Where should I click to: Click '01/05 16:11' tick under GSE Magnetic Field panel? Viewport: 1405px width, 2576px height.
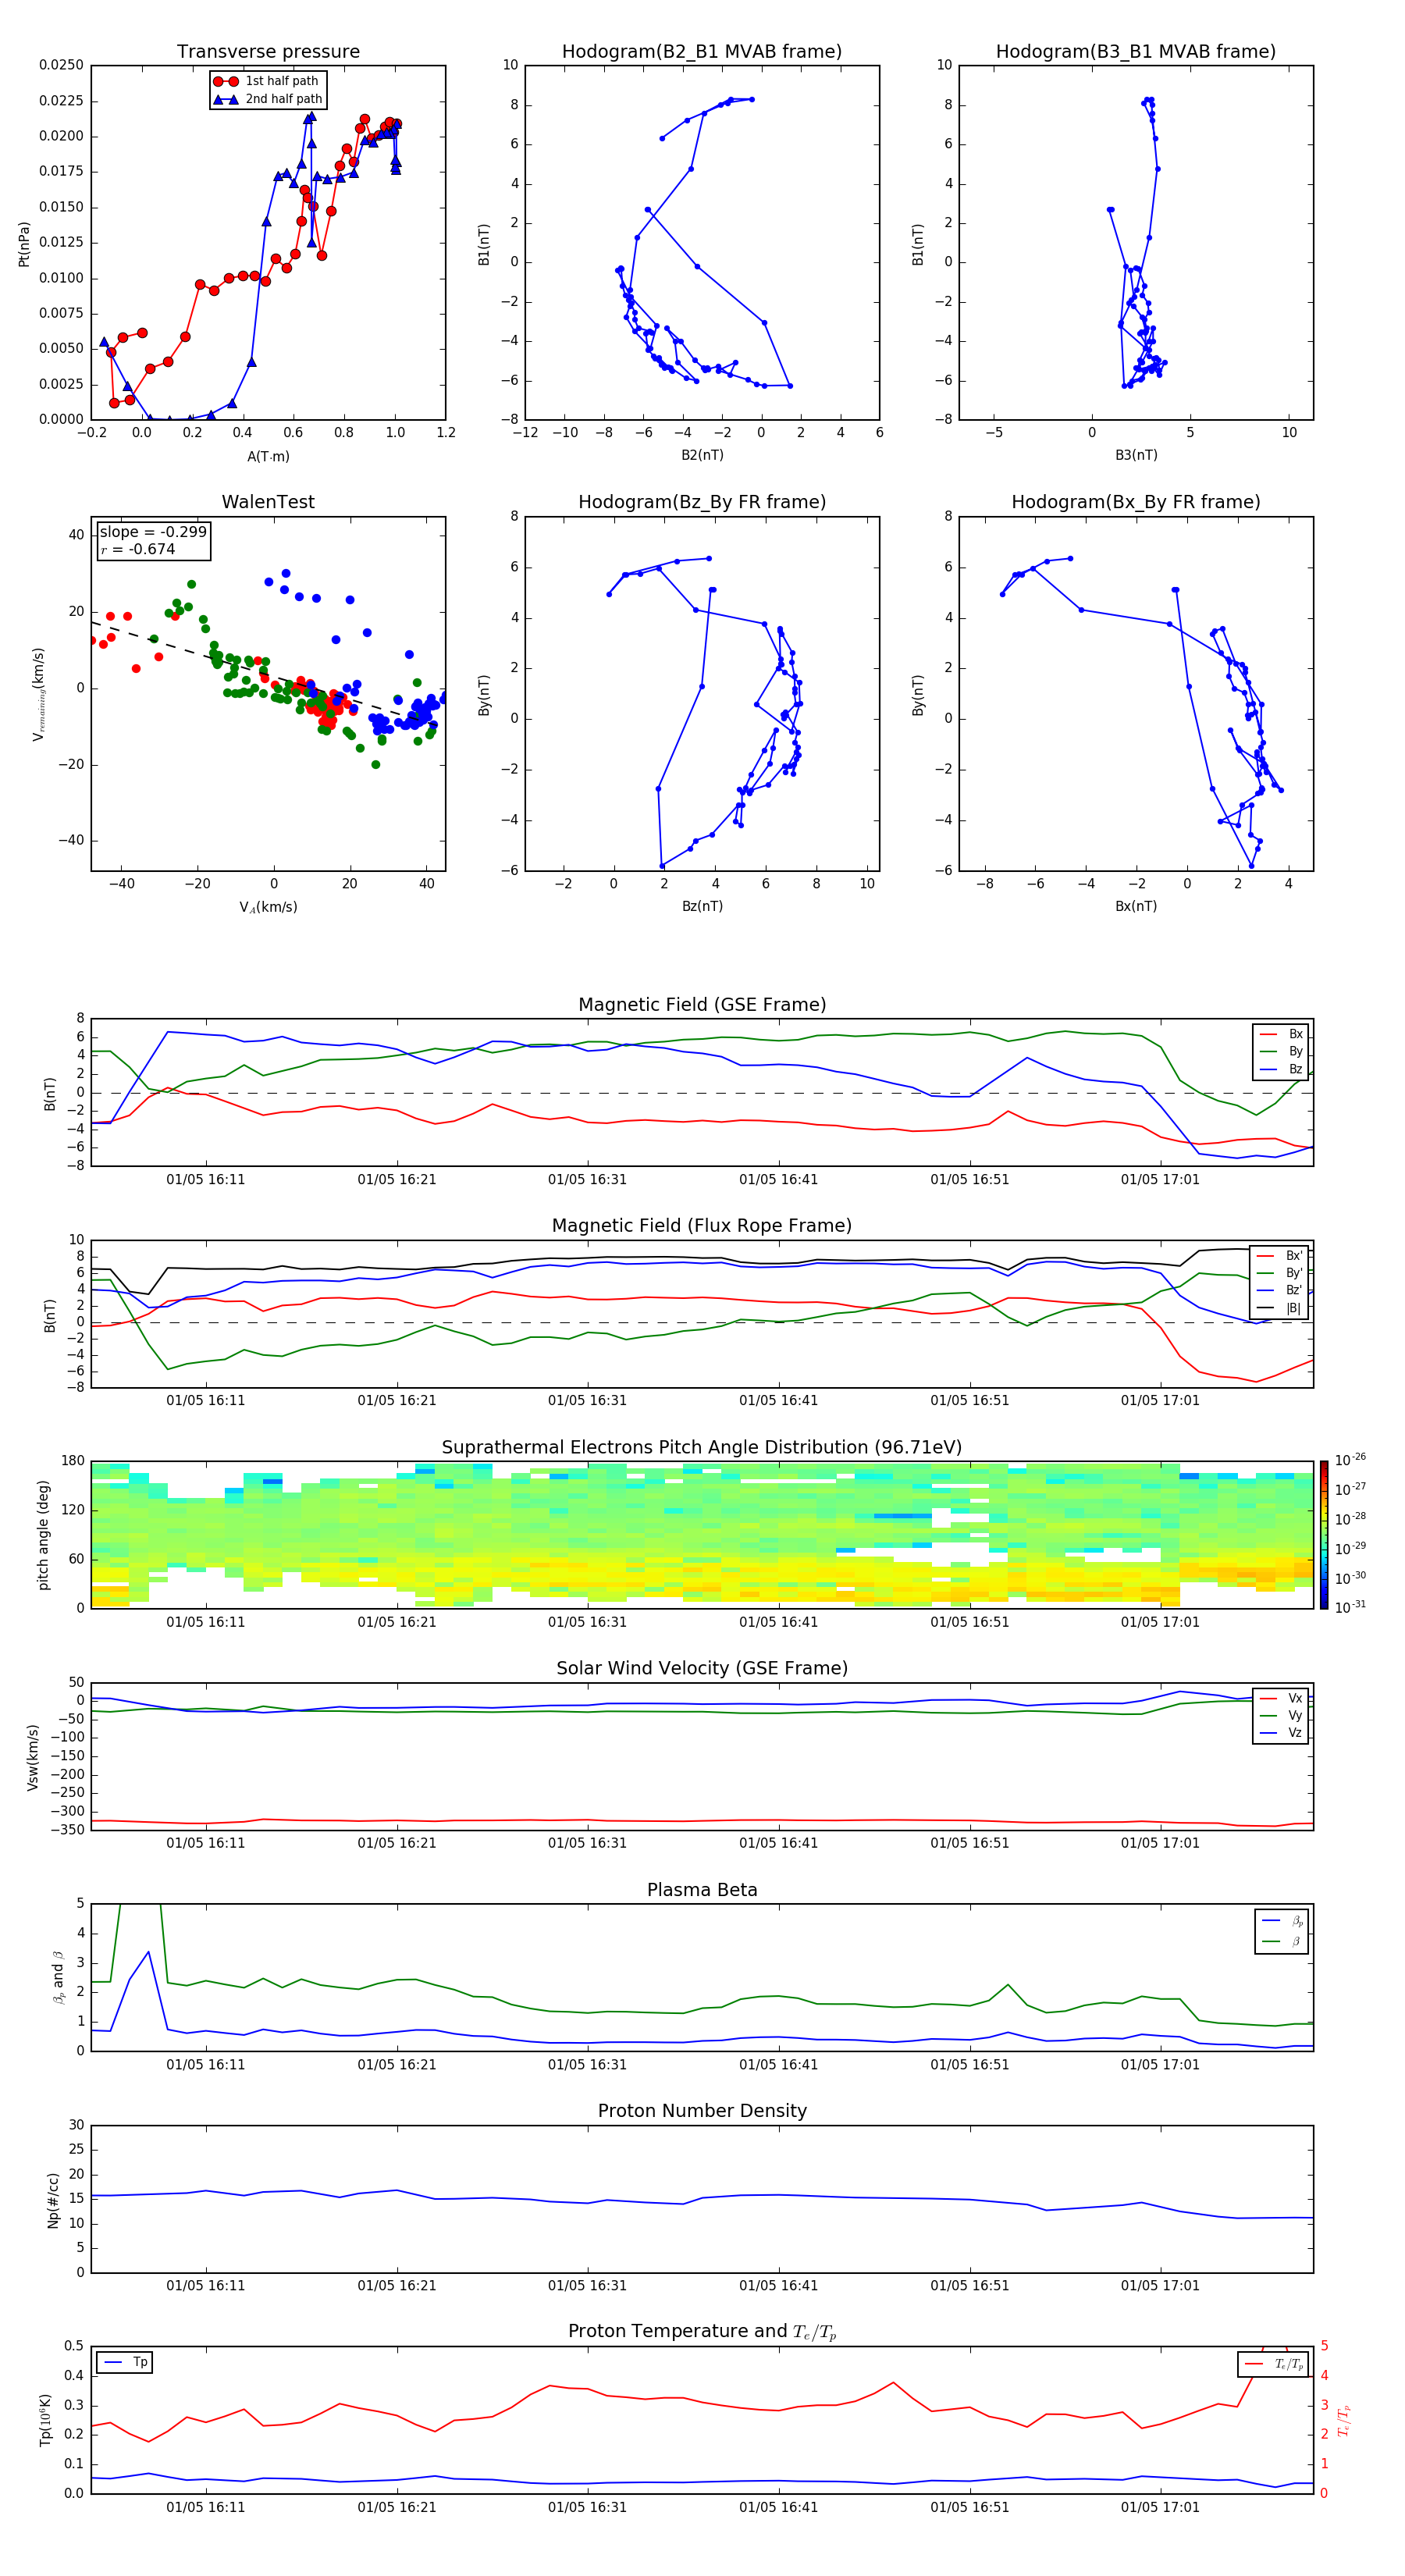pyautogui.click(x=205, y=1180)
